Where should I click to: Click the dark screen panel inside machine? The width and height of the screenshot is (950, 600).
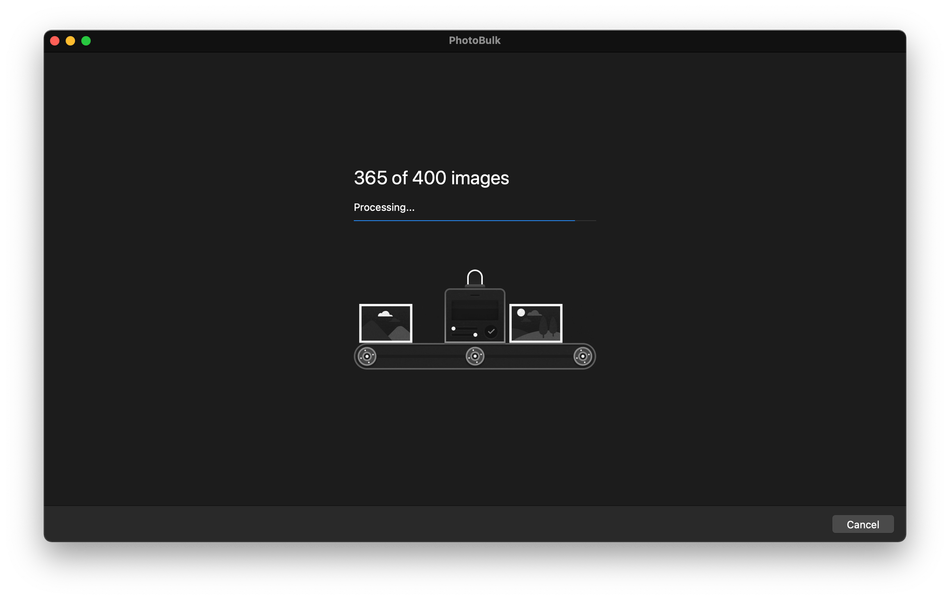474,310
